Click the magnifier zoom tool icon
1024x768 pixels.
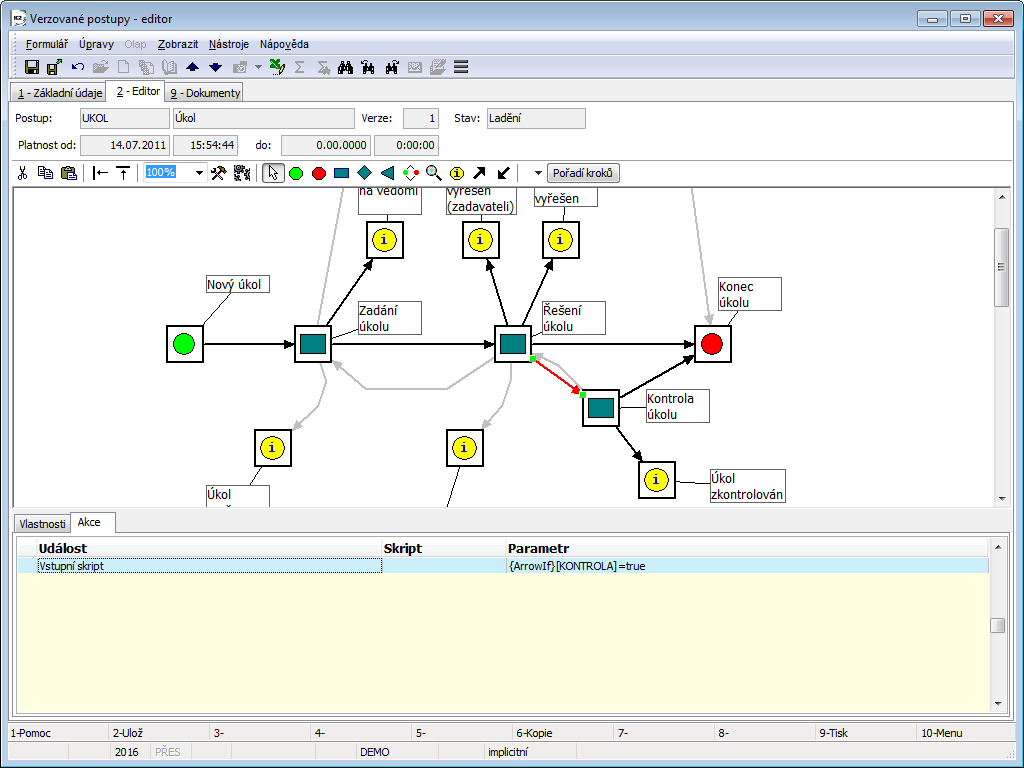pos(433,173)
